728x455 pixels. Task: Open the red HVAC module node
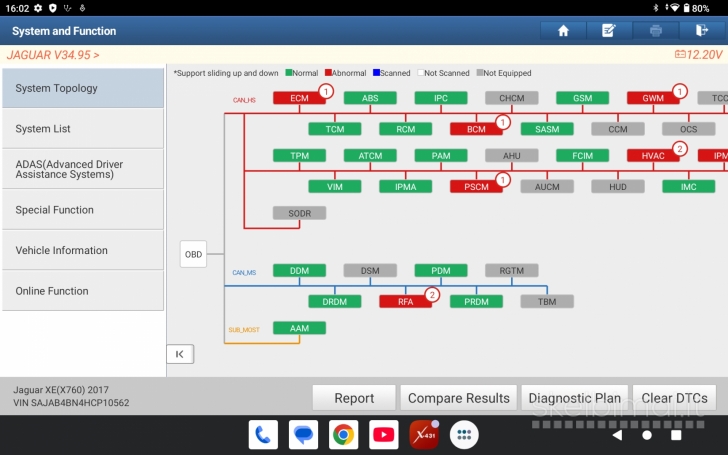coord(653,156)
